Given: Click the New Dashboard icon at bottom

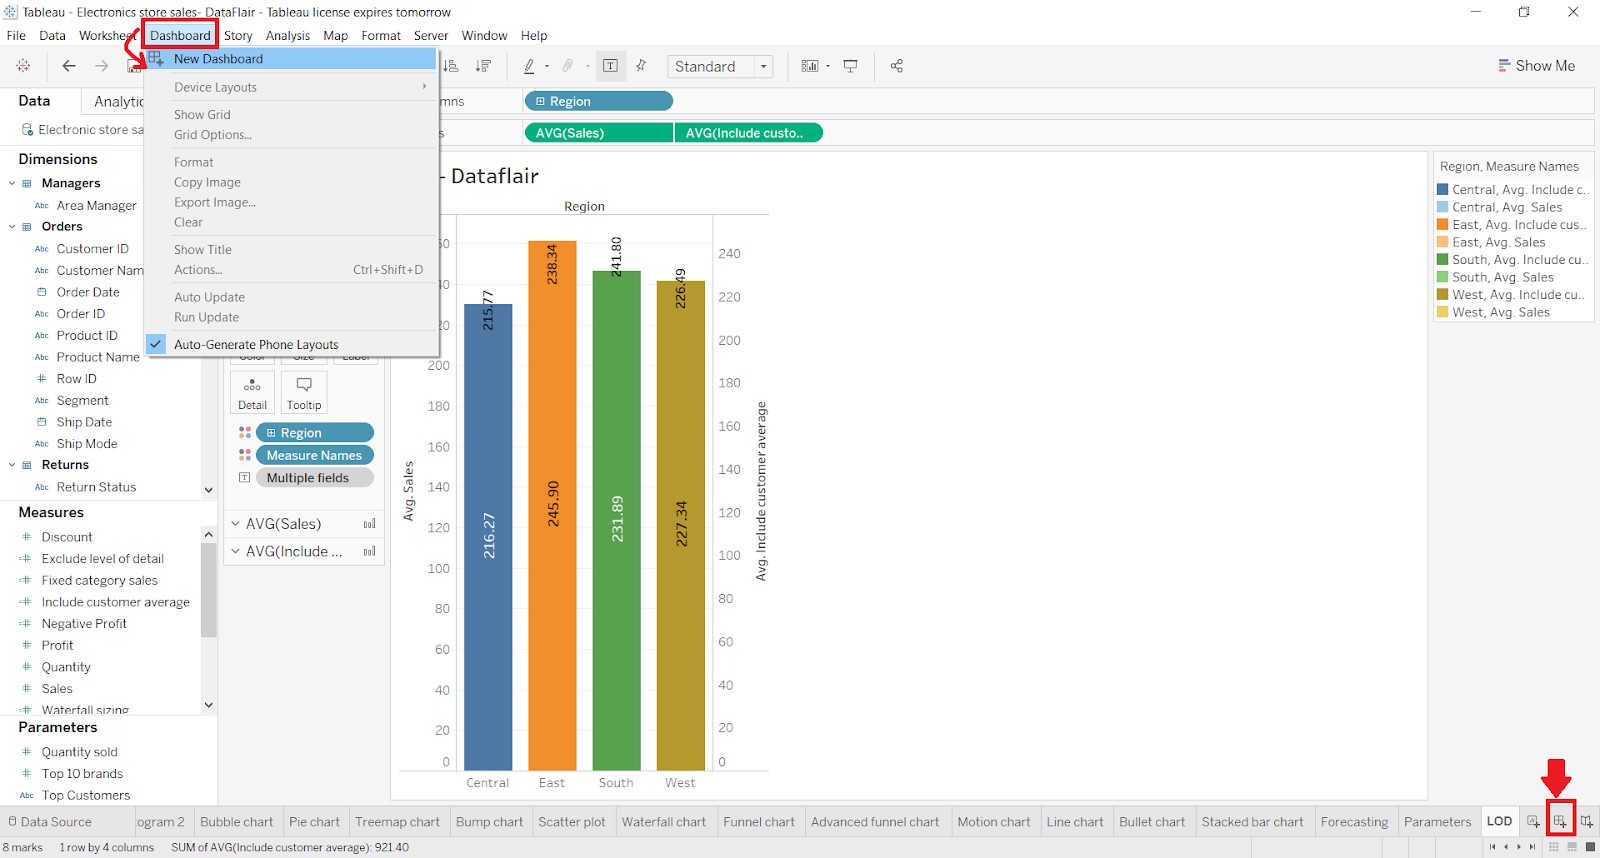Looking at the screenshot, I should click(x=1559, y=822).
